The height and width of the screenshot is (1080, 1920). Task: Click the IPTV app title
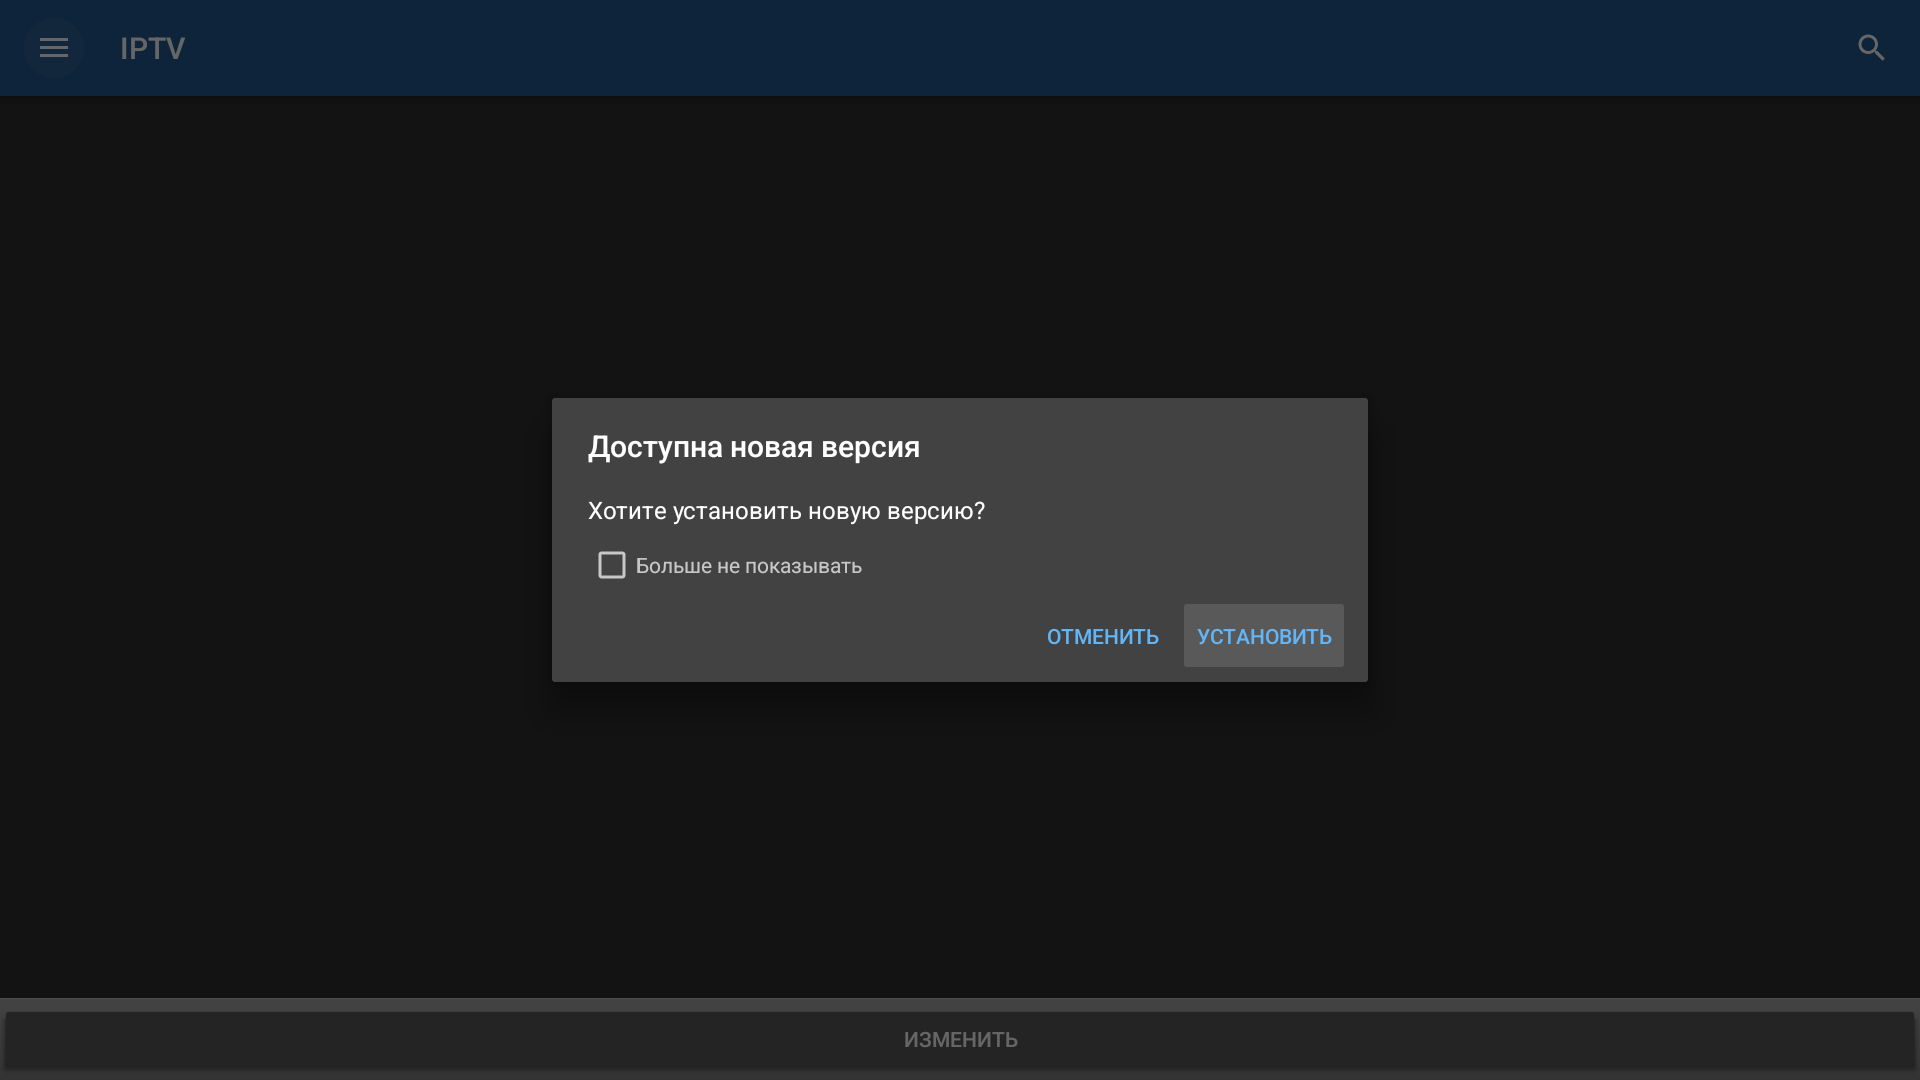152,48
